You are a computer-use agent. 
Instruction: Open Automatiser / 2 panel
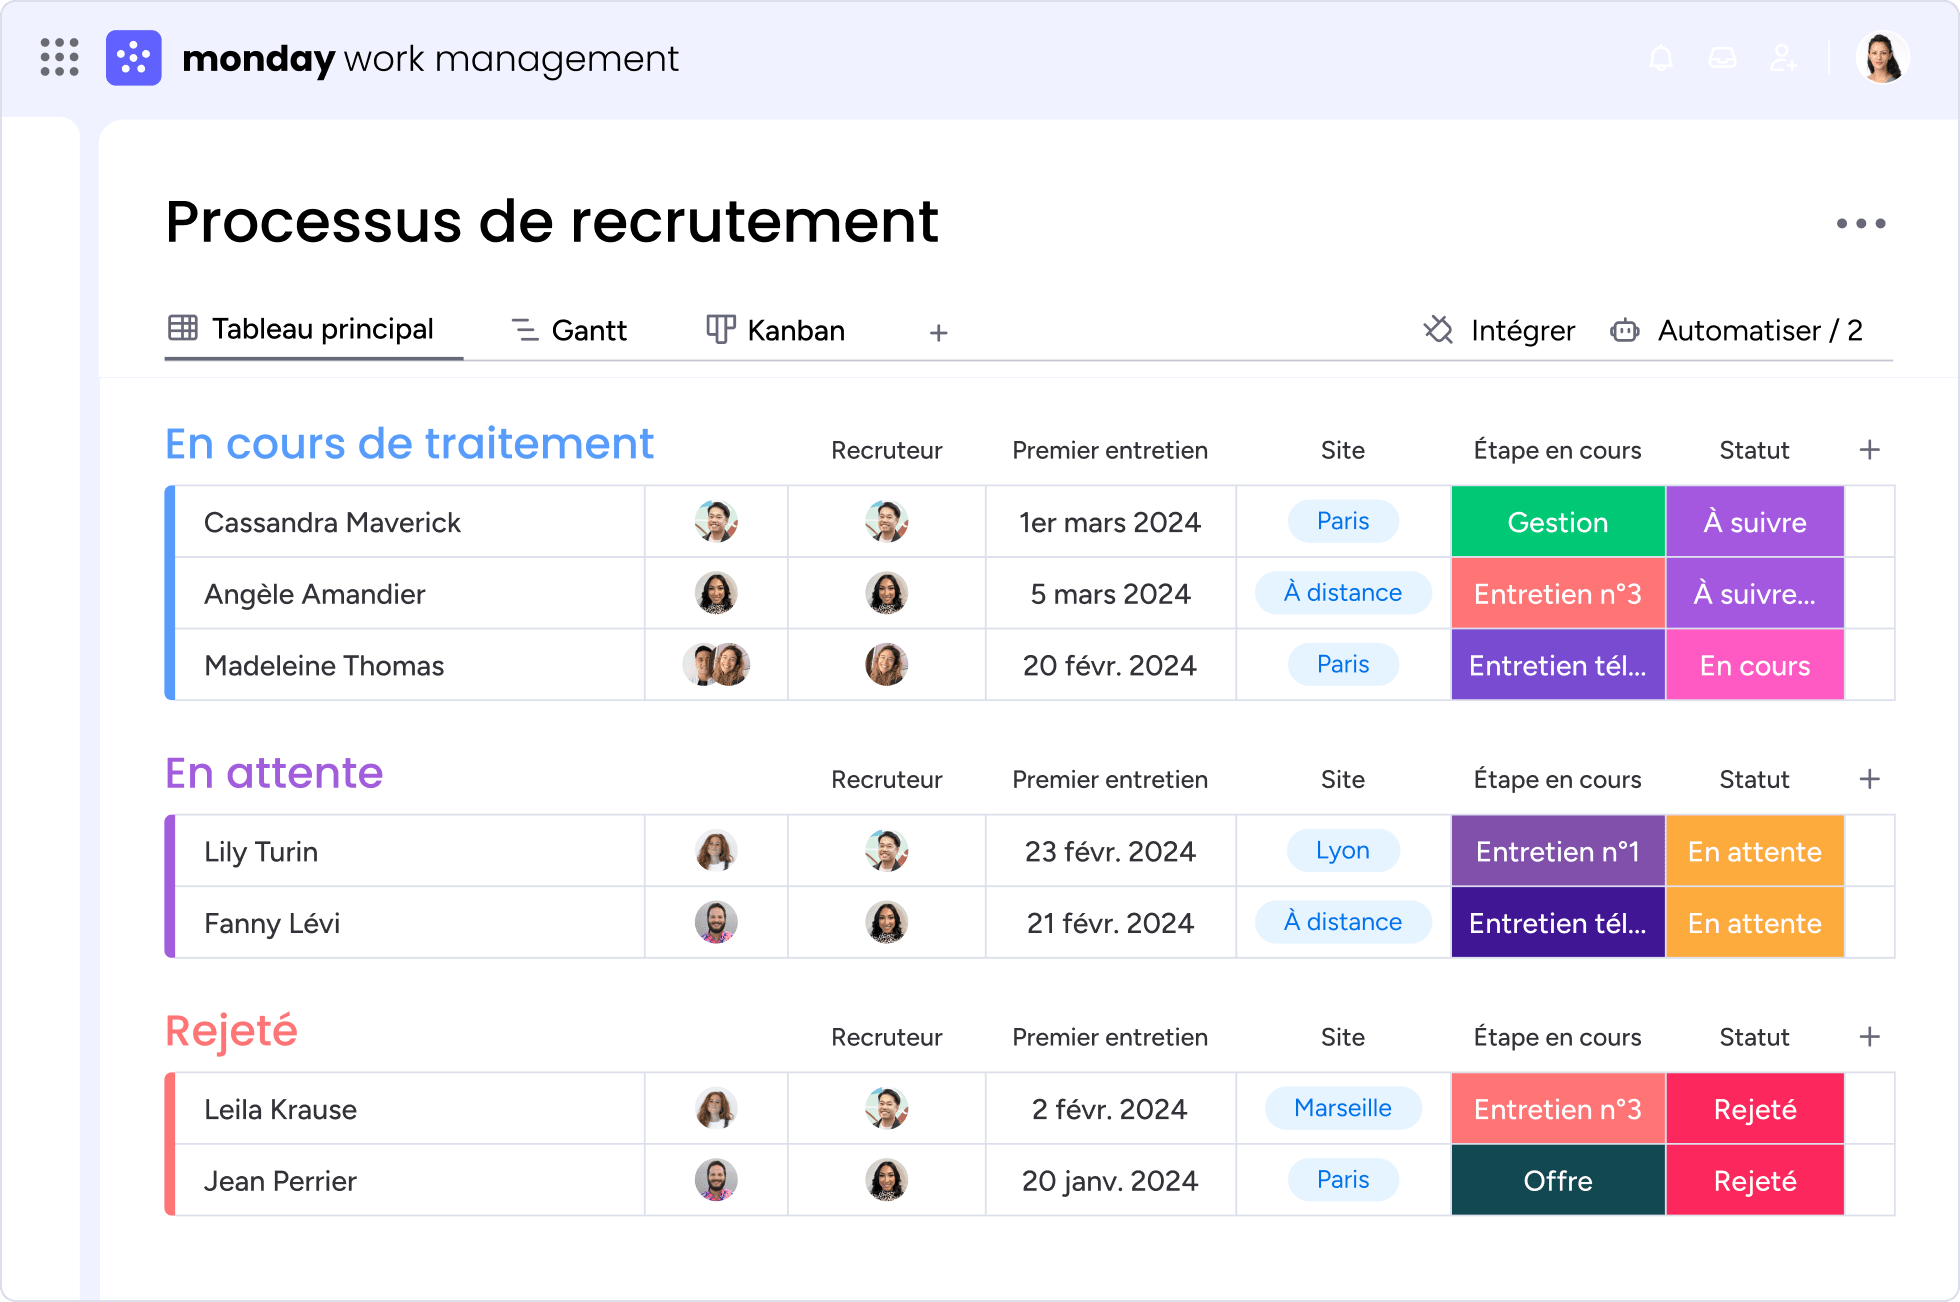[x=1736, y=330]
